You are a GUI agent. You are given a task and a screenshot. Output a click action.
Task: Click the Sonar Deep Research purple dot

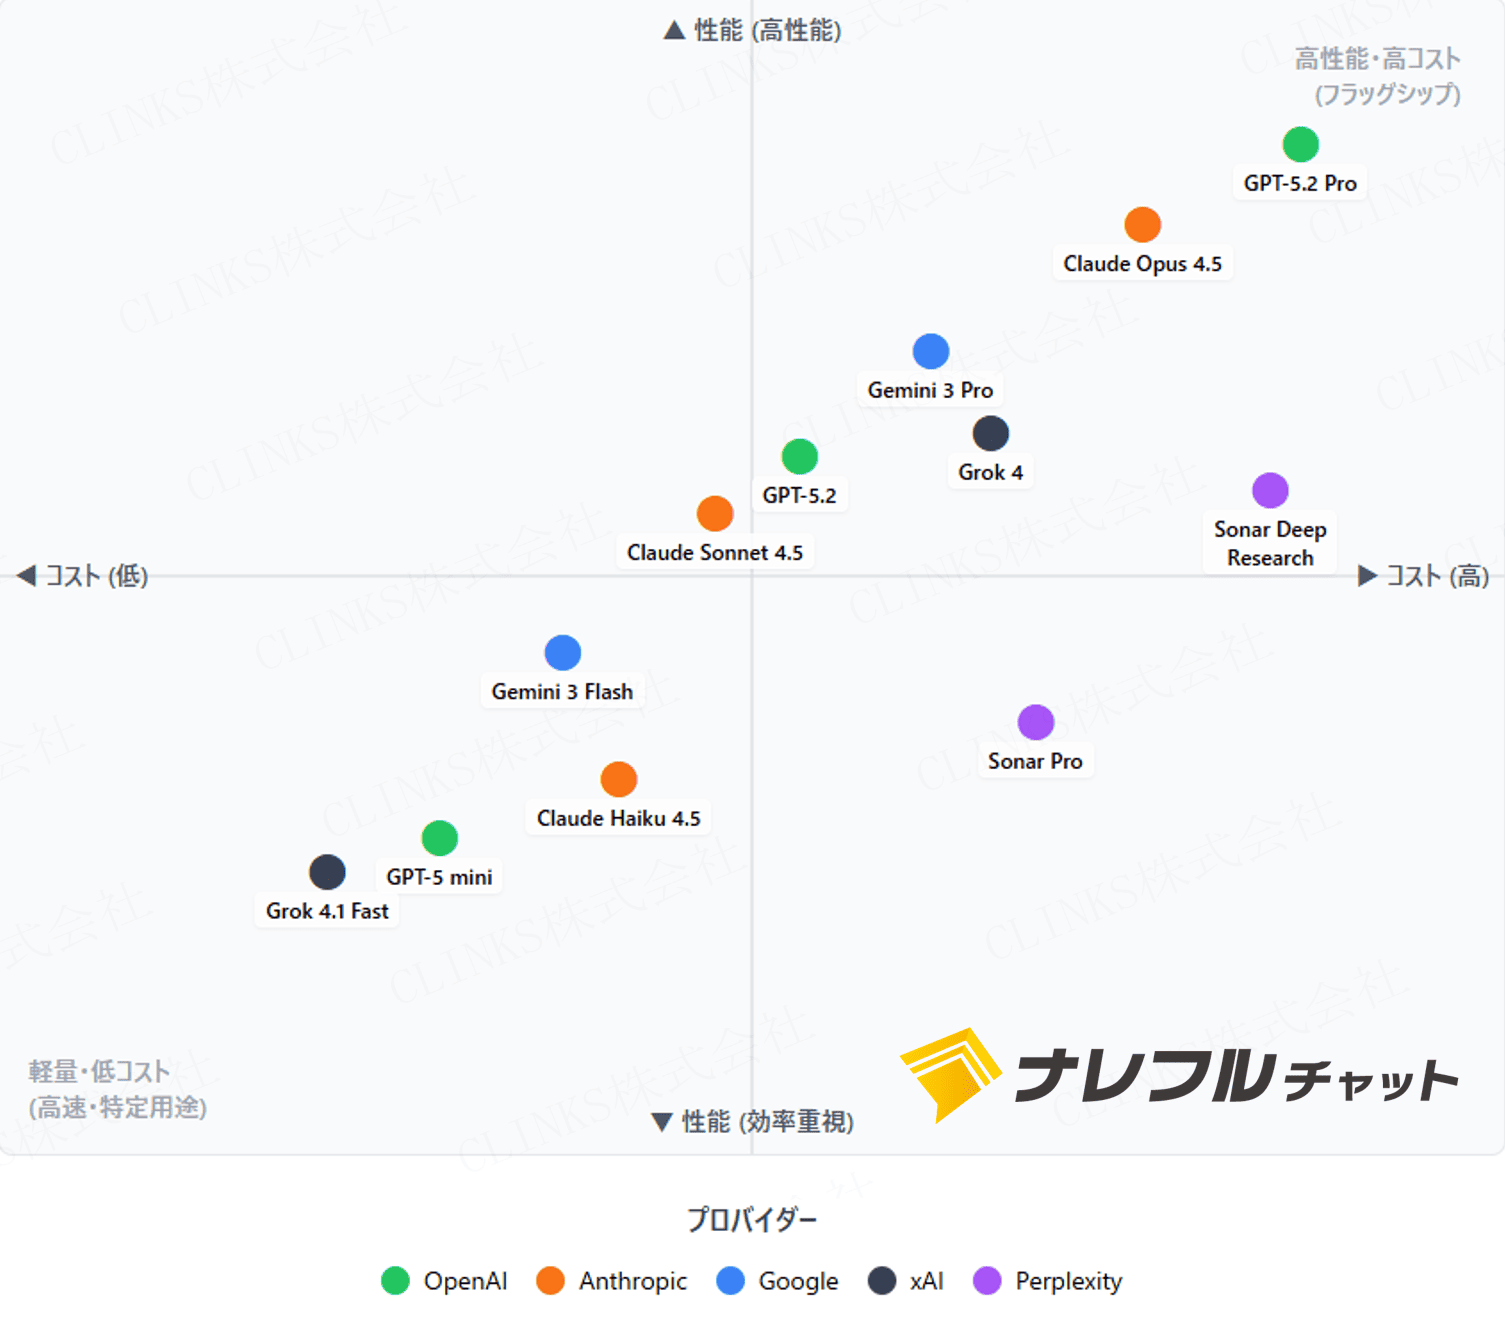coord(1270,491)
